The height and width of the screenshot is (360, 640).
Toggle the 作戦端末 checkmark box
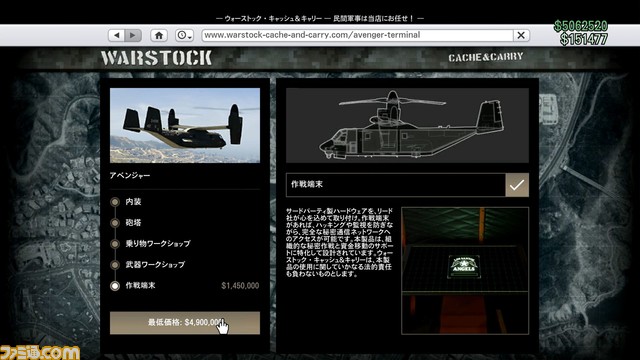(x=517, y=185)
